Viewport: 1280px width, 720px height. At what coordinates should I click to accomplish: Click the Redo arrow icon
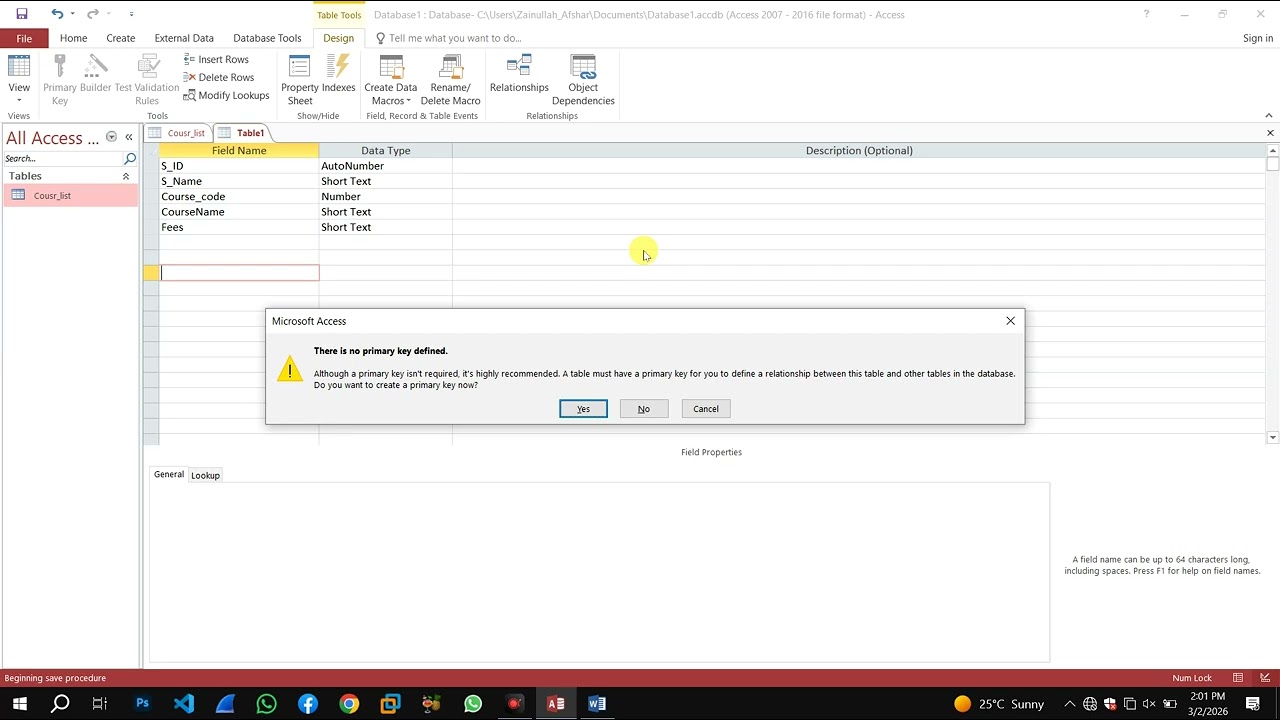93,14
